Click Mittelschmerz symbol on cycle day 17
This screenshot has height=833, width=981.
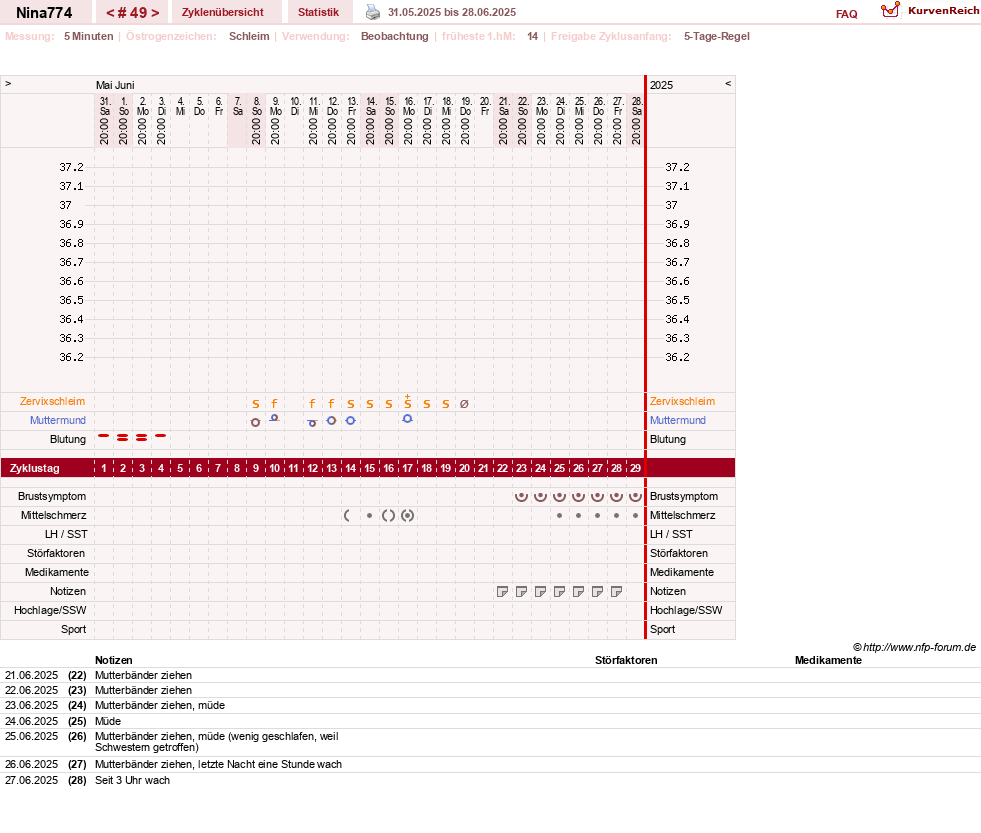407,516
